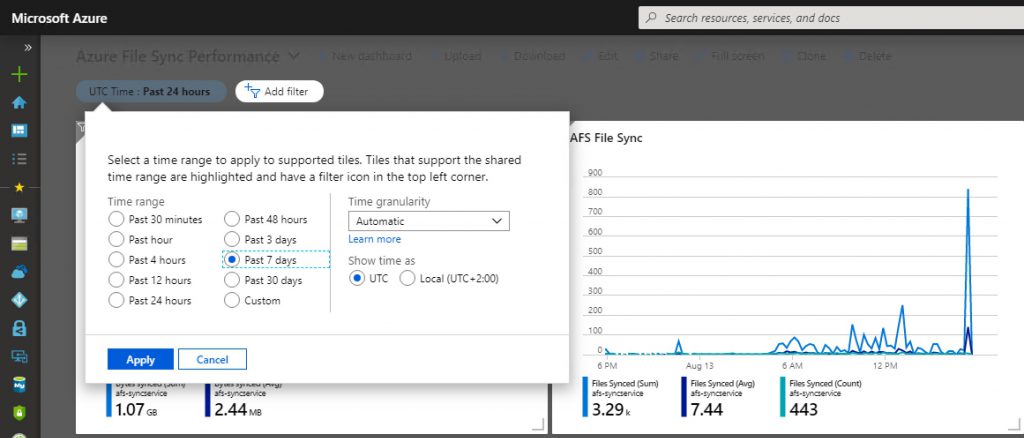
Task: Click Files Synced (Sum) legend color bar
Action: pos(585,396)
